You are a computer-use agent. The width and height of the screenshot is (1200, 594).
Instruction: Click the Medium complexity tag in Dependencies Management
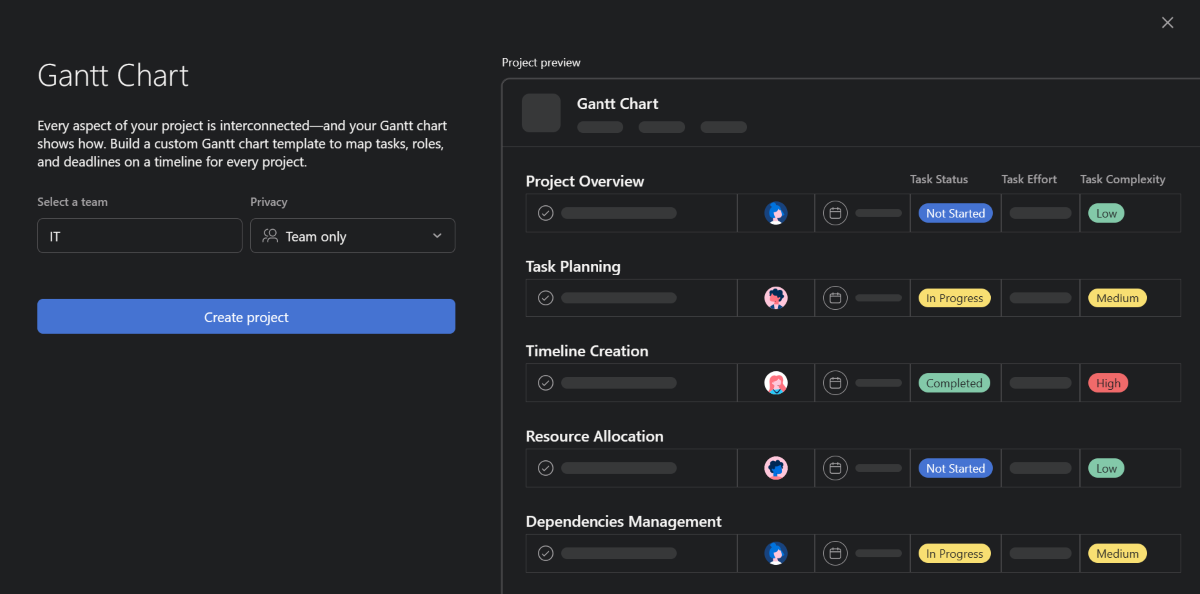click(1117, 553)
